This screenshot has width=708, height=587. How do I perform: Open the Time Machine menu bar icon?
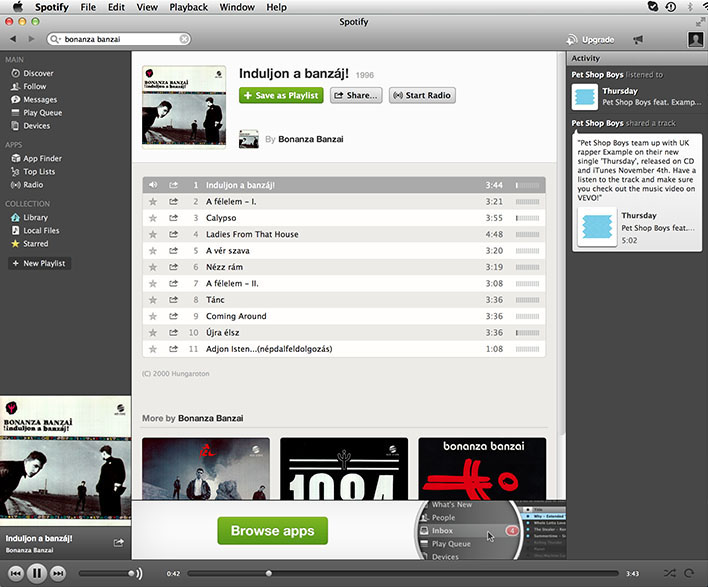[x=671, y=7]
